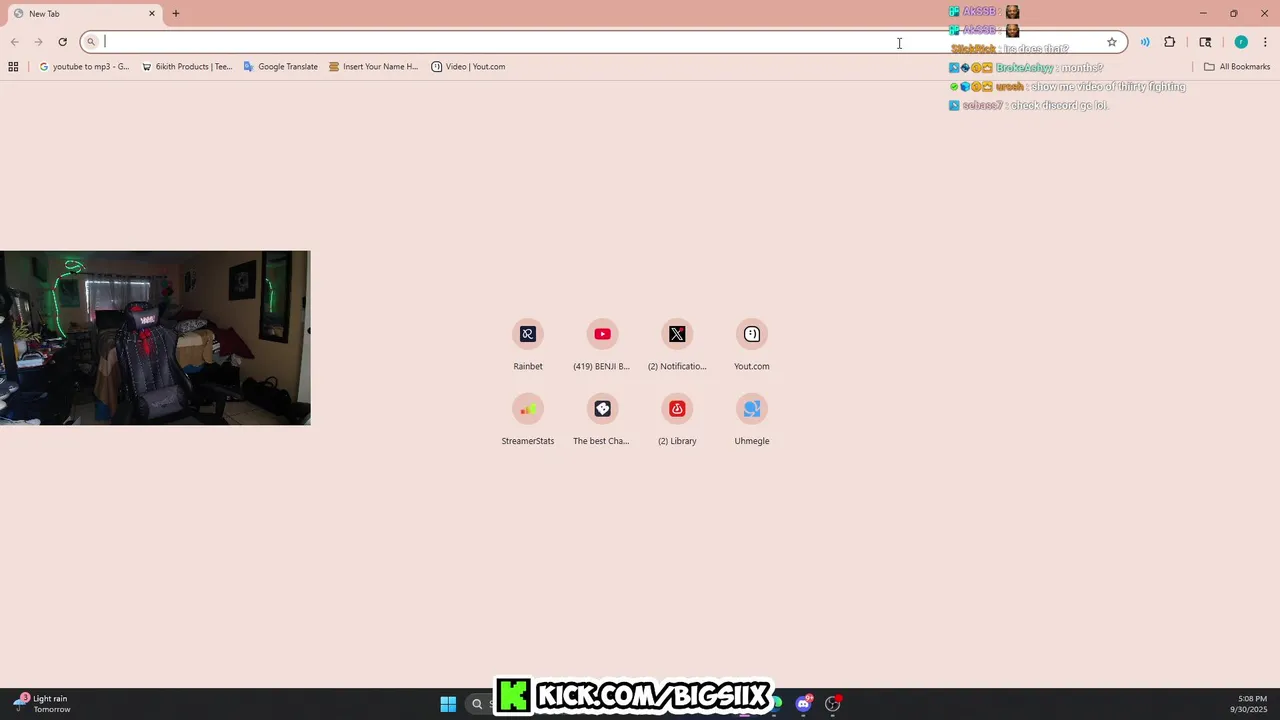Open the Light rain weather widget
1280x720 pixels.
coord(42,704)
